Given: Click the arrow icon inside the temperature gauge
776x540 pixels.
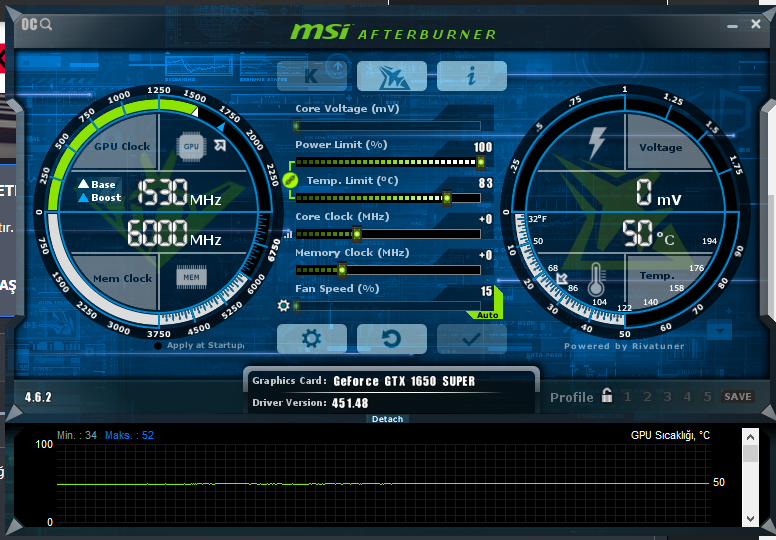Looking at the screenshot, I should (562, 279).
